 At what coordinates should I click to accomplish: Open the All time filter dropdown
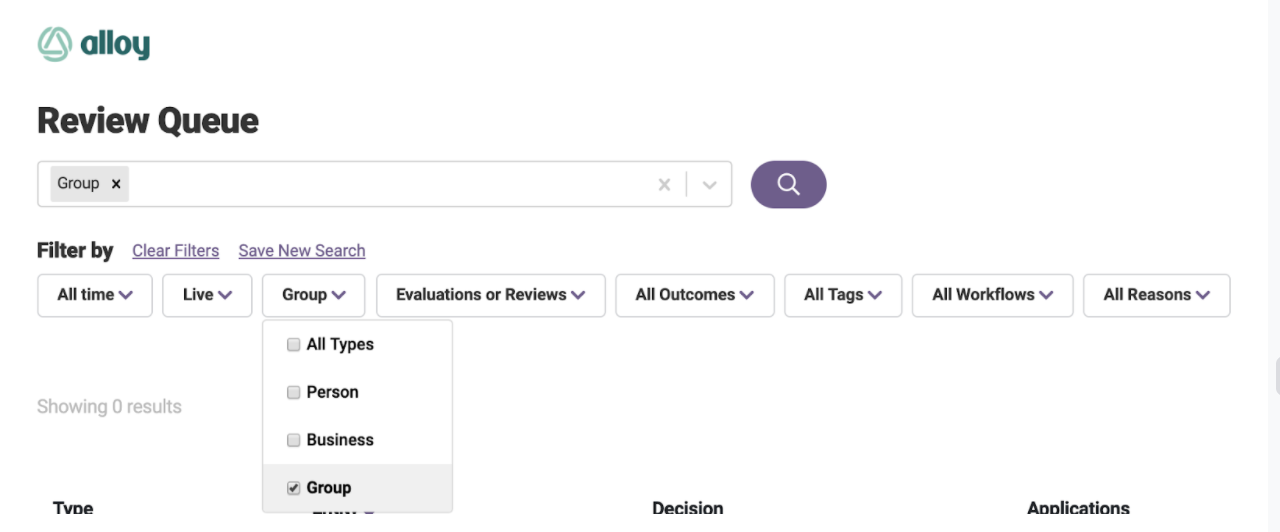95,295
